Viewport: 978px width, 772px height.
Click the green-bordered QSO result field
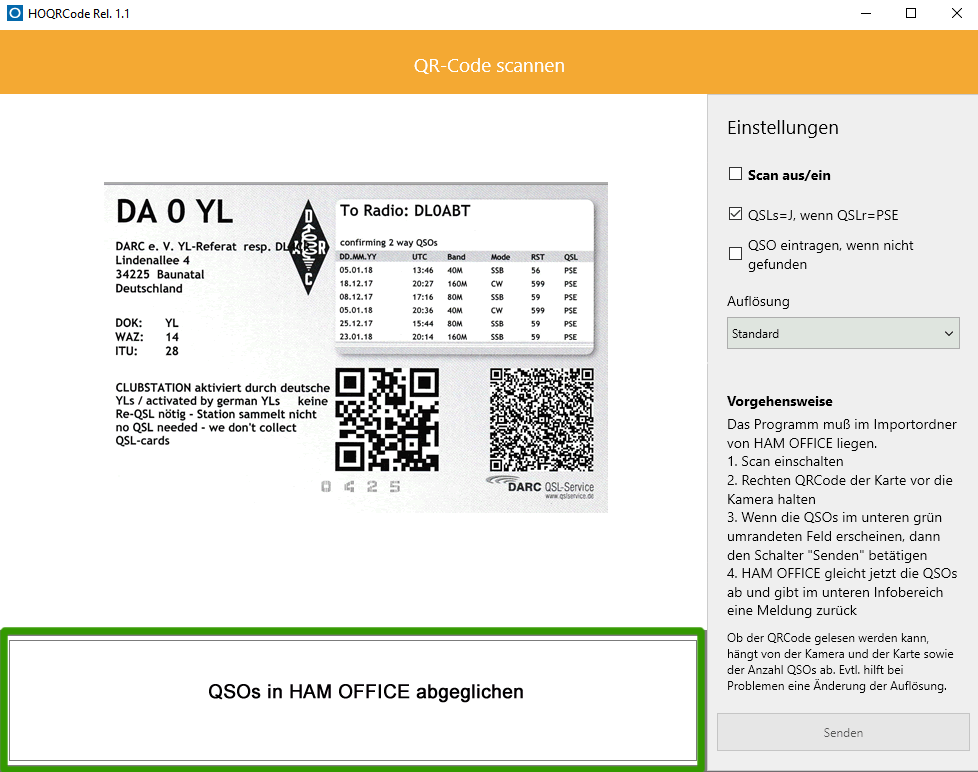tap(353, 700)
